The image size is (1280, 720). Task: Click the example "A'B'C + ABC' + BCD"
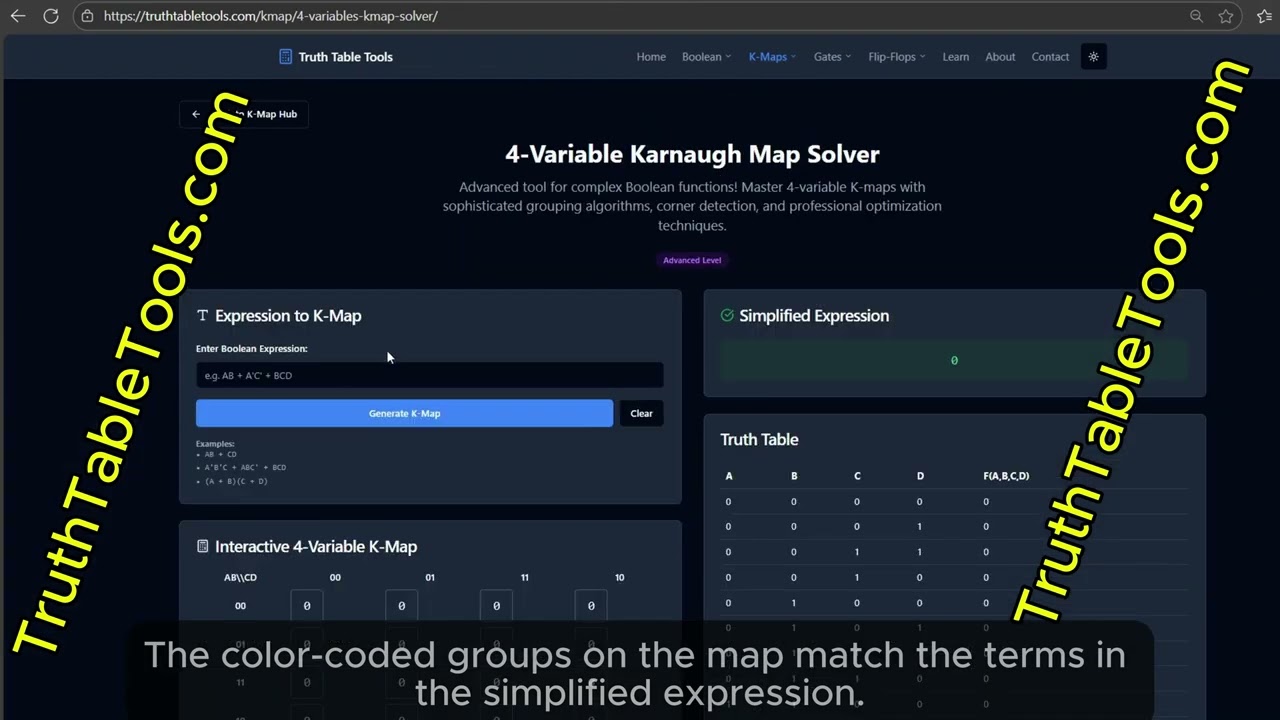coord(245,467)
